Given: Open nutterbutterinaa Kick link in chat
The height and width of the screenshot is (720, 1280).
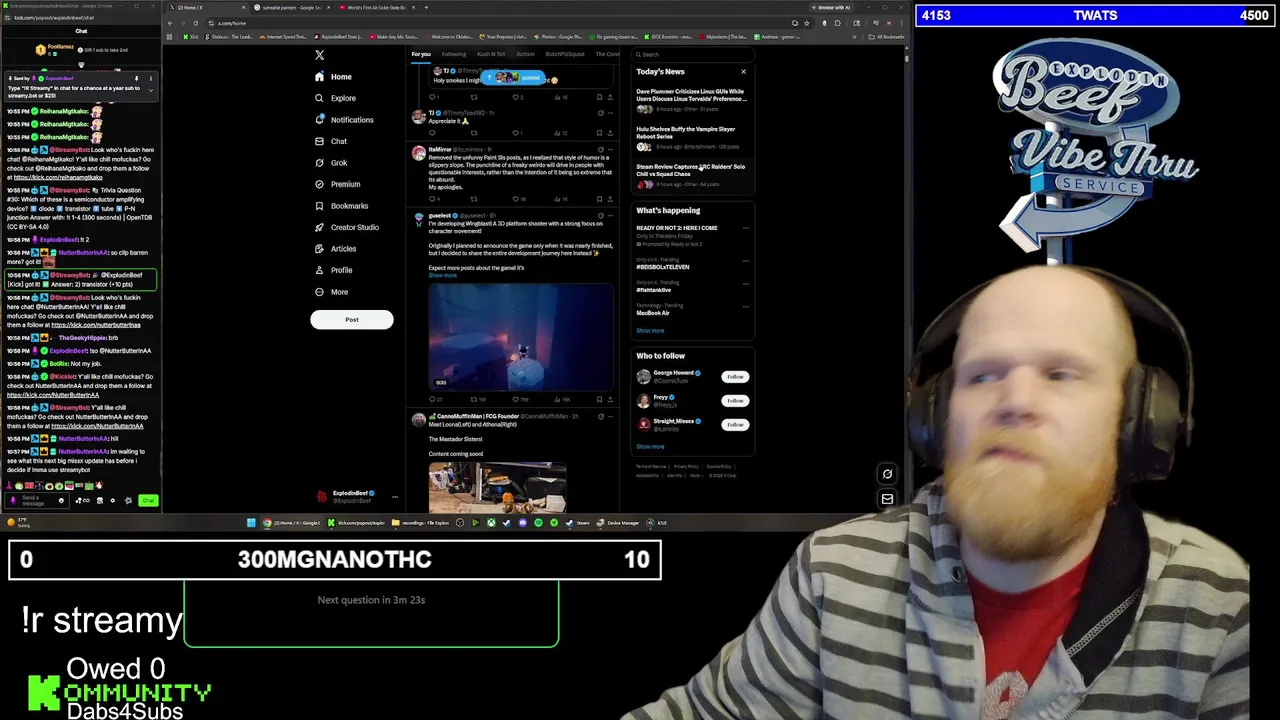Looking at the screenshot, I should pyautogui.click(x=96, y=325).
